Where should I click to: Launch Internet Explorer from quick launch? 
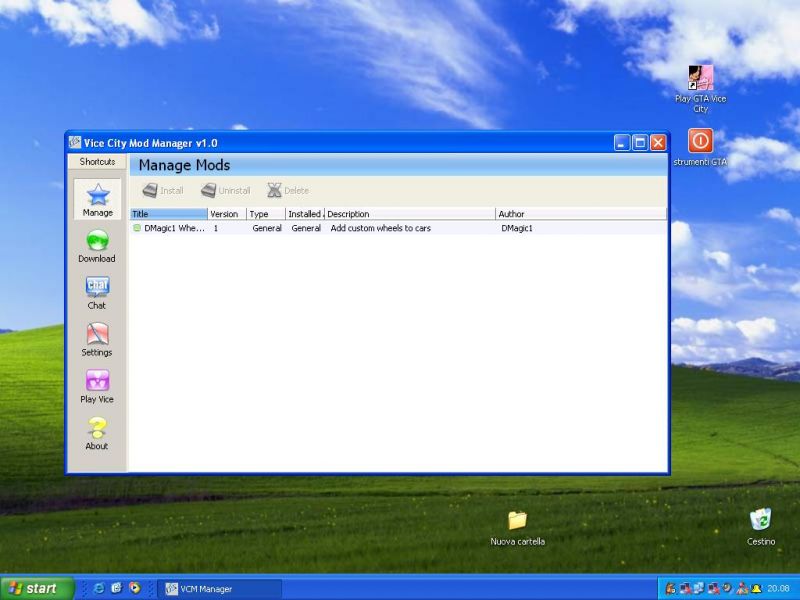click(x=99, y=588)
